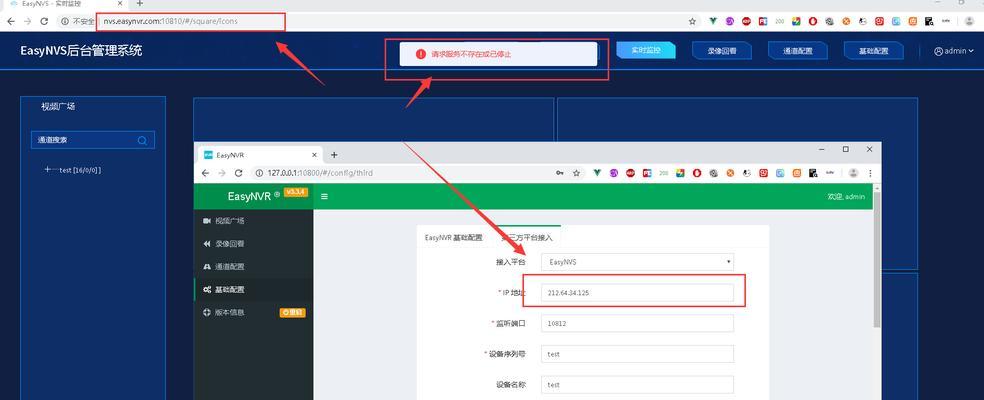Bookmark the EasyNVS page with the star
The image size is (984, 400).
coord(692,21)
